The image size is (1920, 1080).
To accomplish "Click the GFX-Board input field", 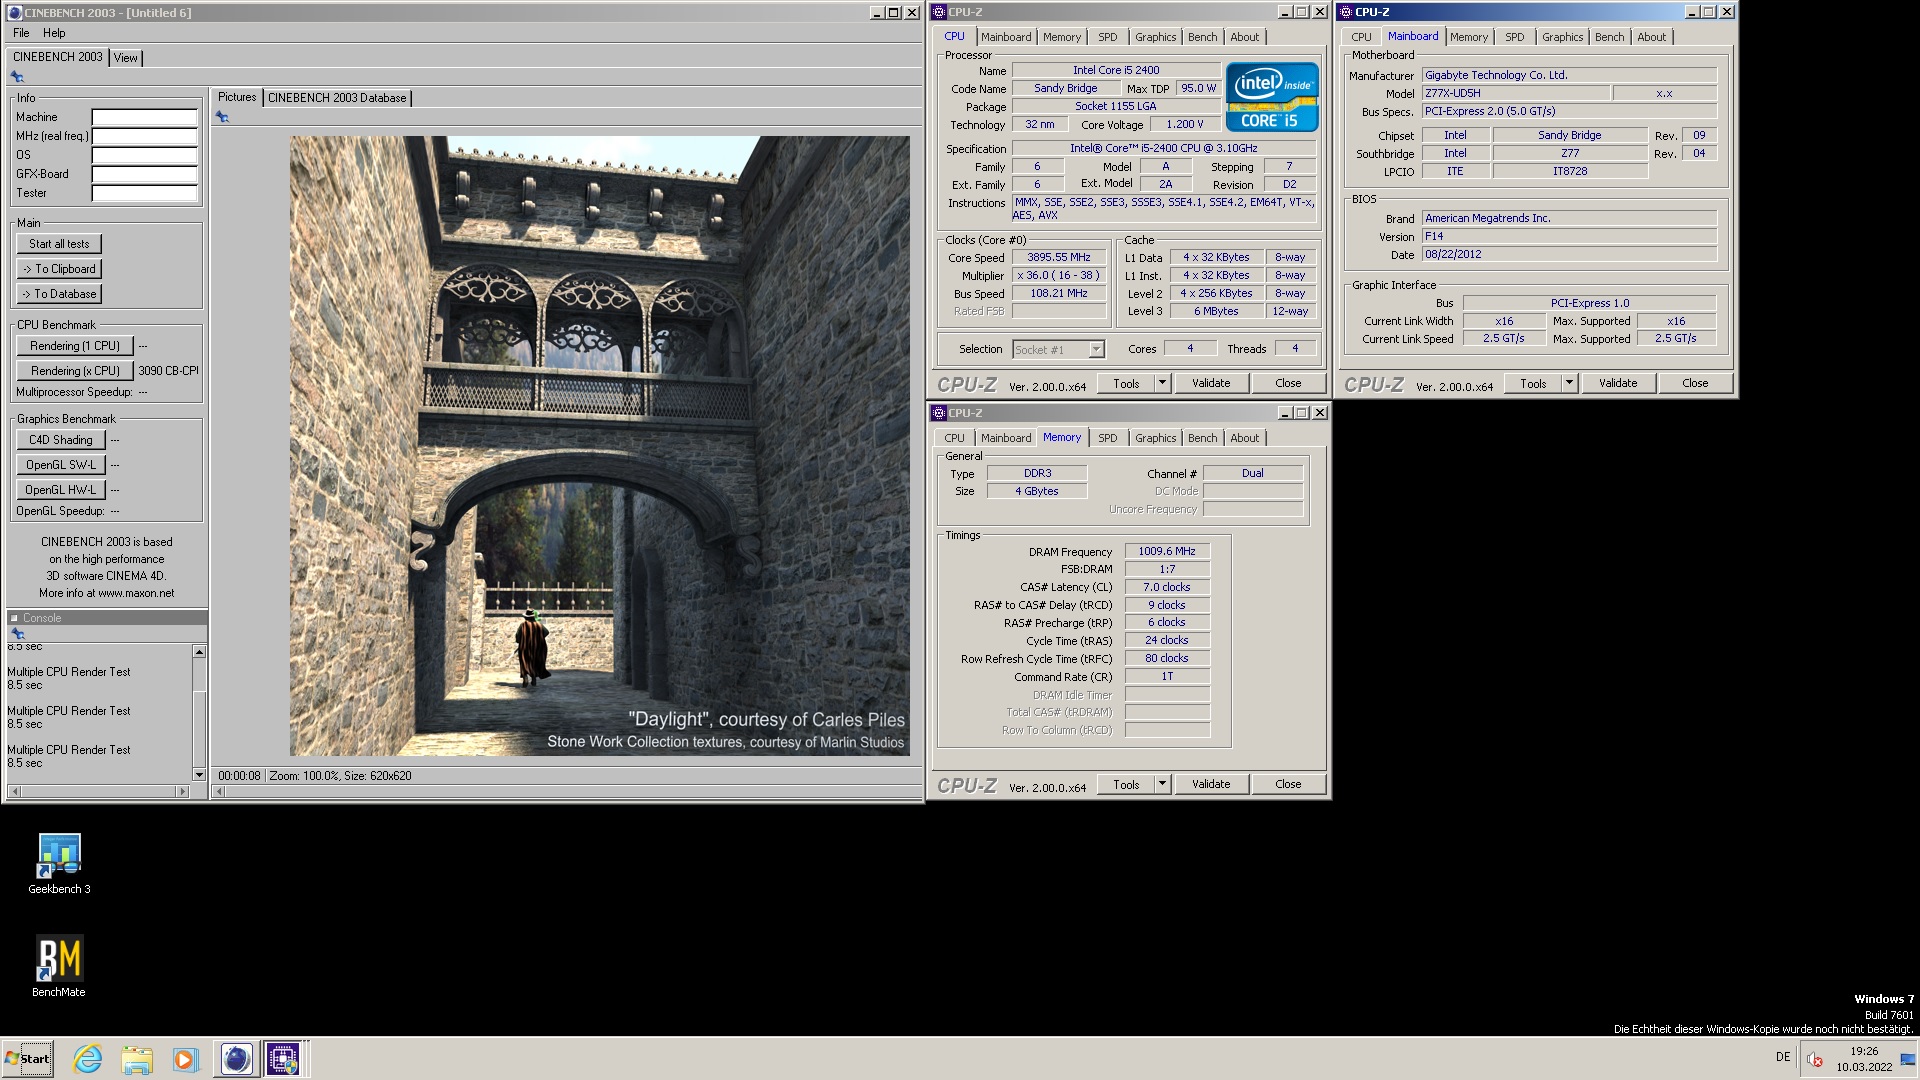I will tap(145, 174).
